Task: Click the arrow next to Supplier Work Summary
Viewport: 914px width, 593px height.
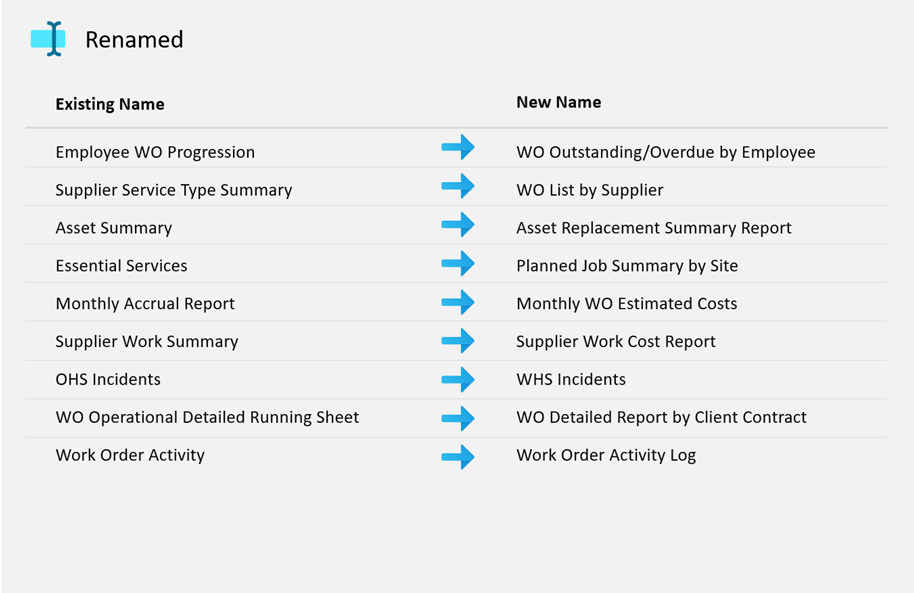Action: 458,340
